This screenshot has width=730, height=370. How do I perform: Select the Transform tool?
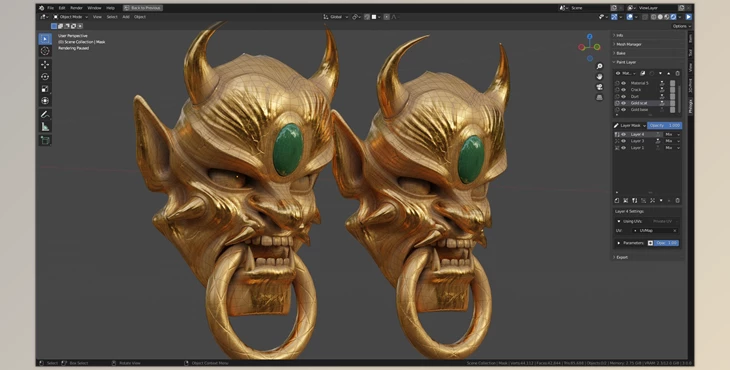click(x=45, y=101)
